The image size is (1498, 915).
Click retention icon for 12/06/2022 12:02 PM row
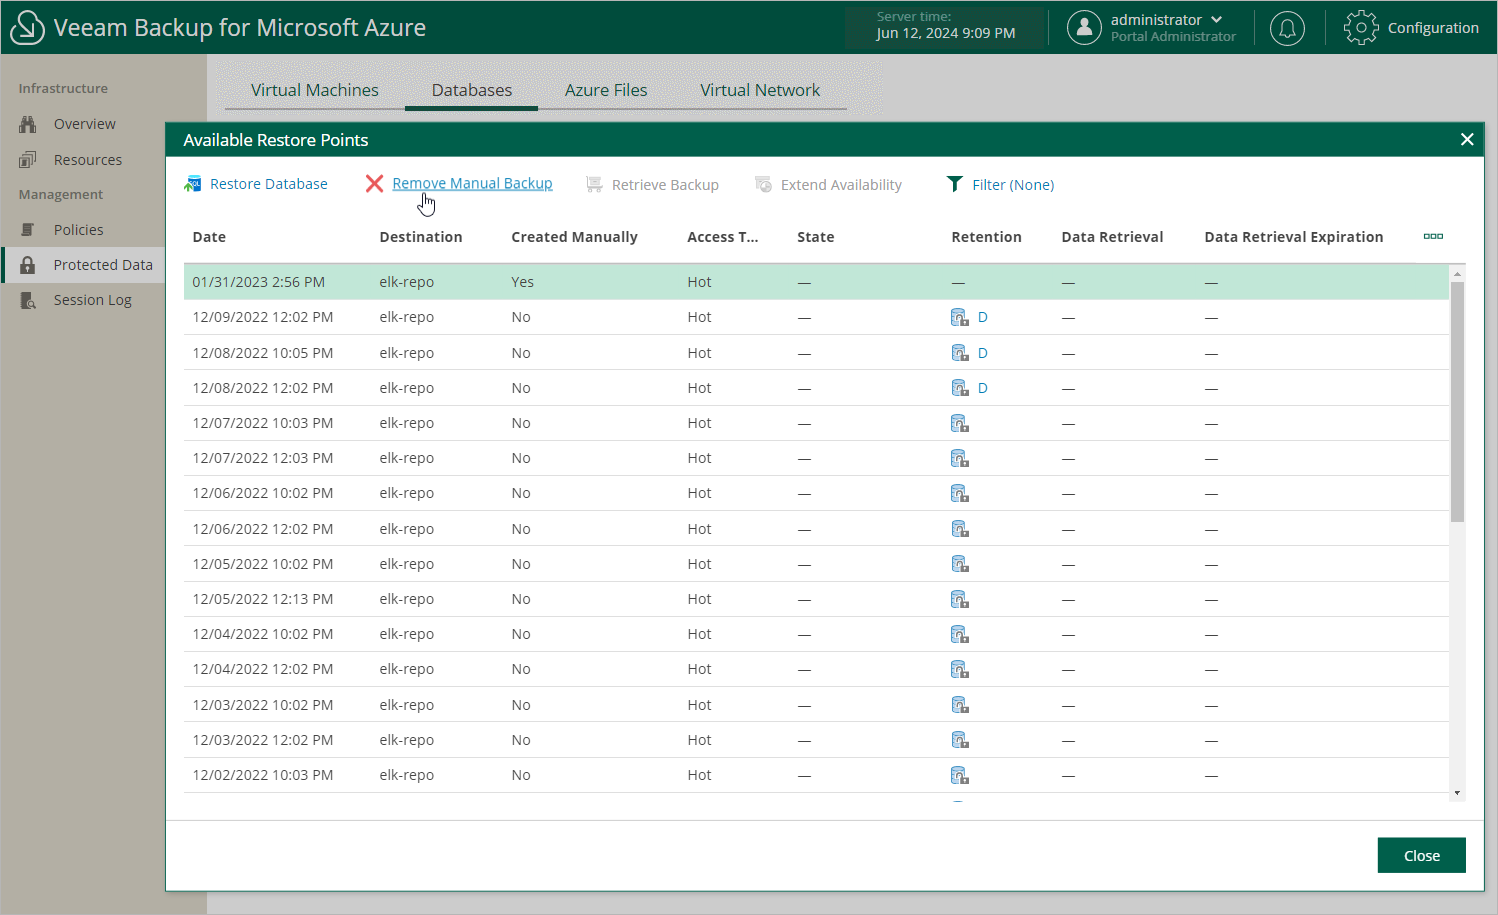tap(960, 529)
